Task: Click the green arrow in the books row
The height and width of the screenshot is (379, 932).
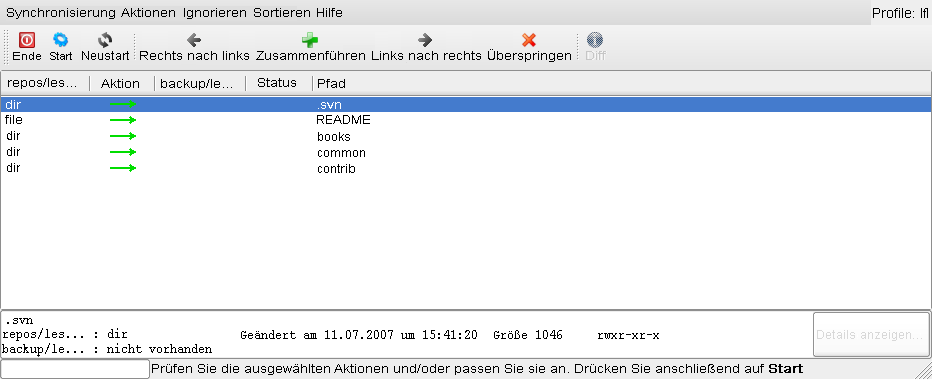Action: pyautogui.click(x=123, y=136)
